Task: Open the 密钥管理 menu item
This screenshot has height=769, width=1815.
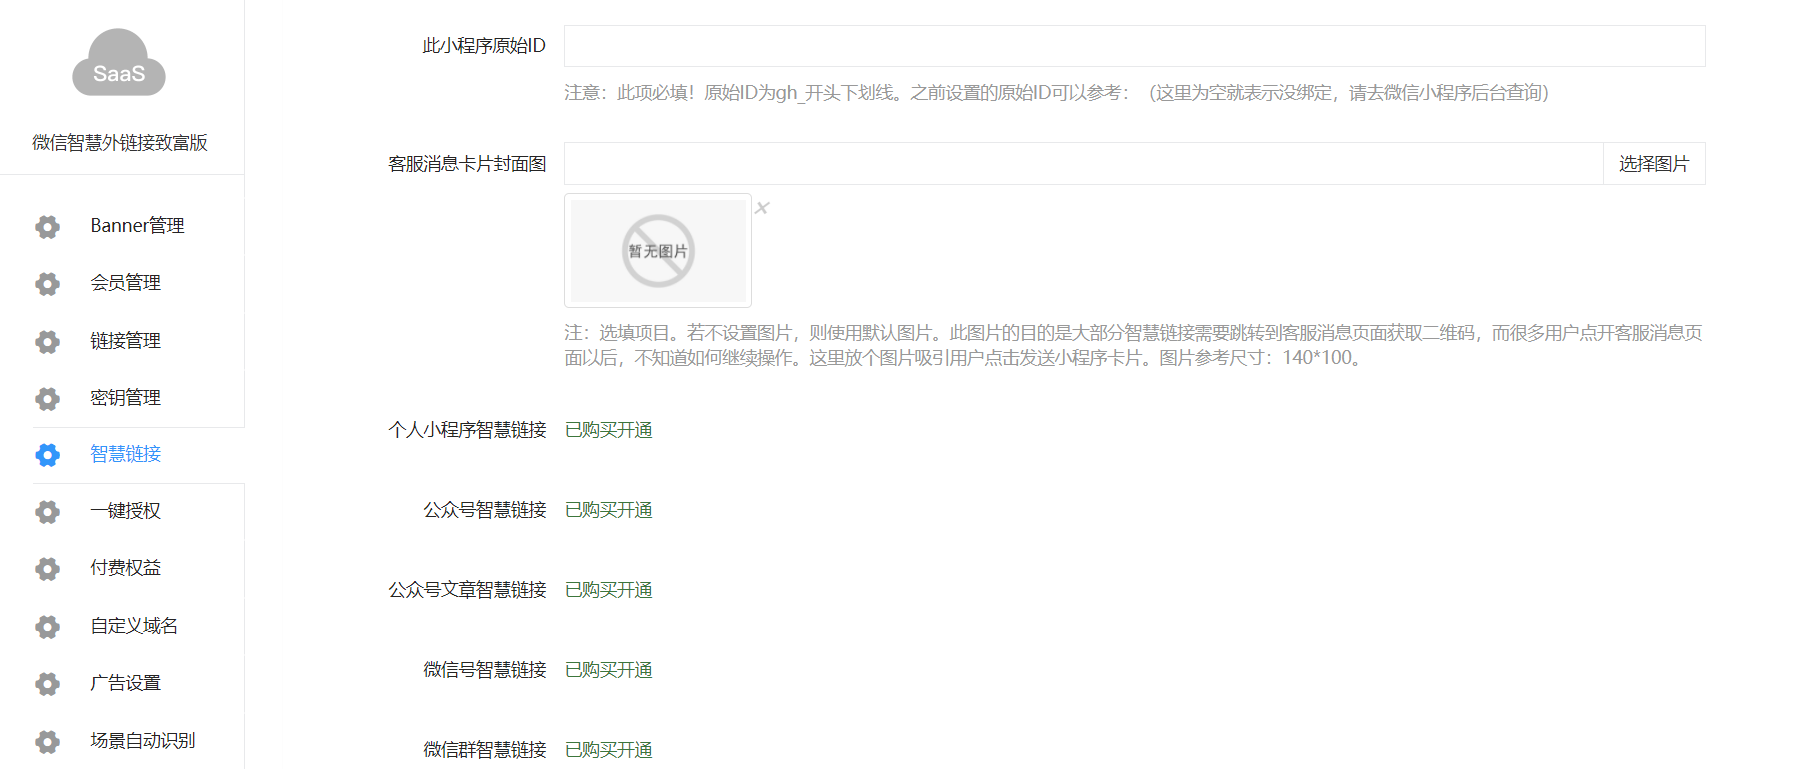Action: click(125, 398)
